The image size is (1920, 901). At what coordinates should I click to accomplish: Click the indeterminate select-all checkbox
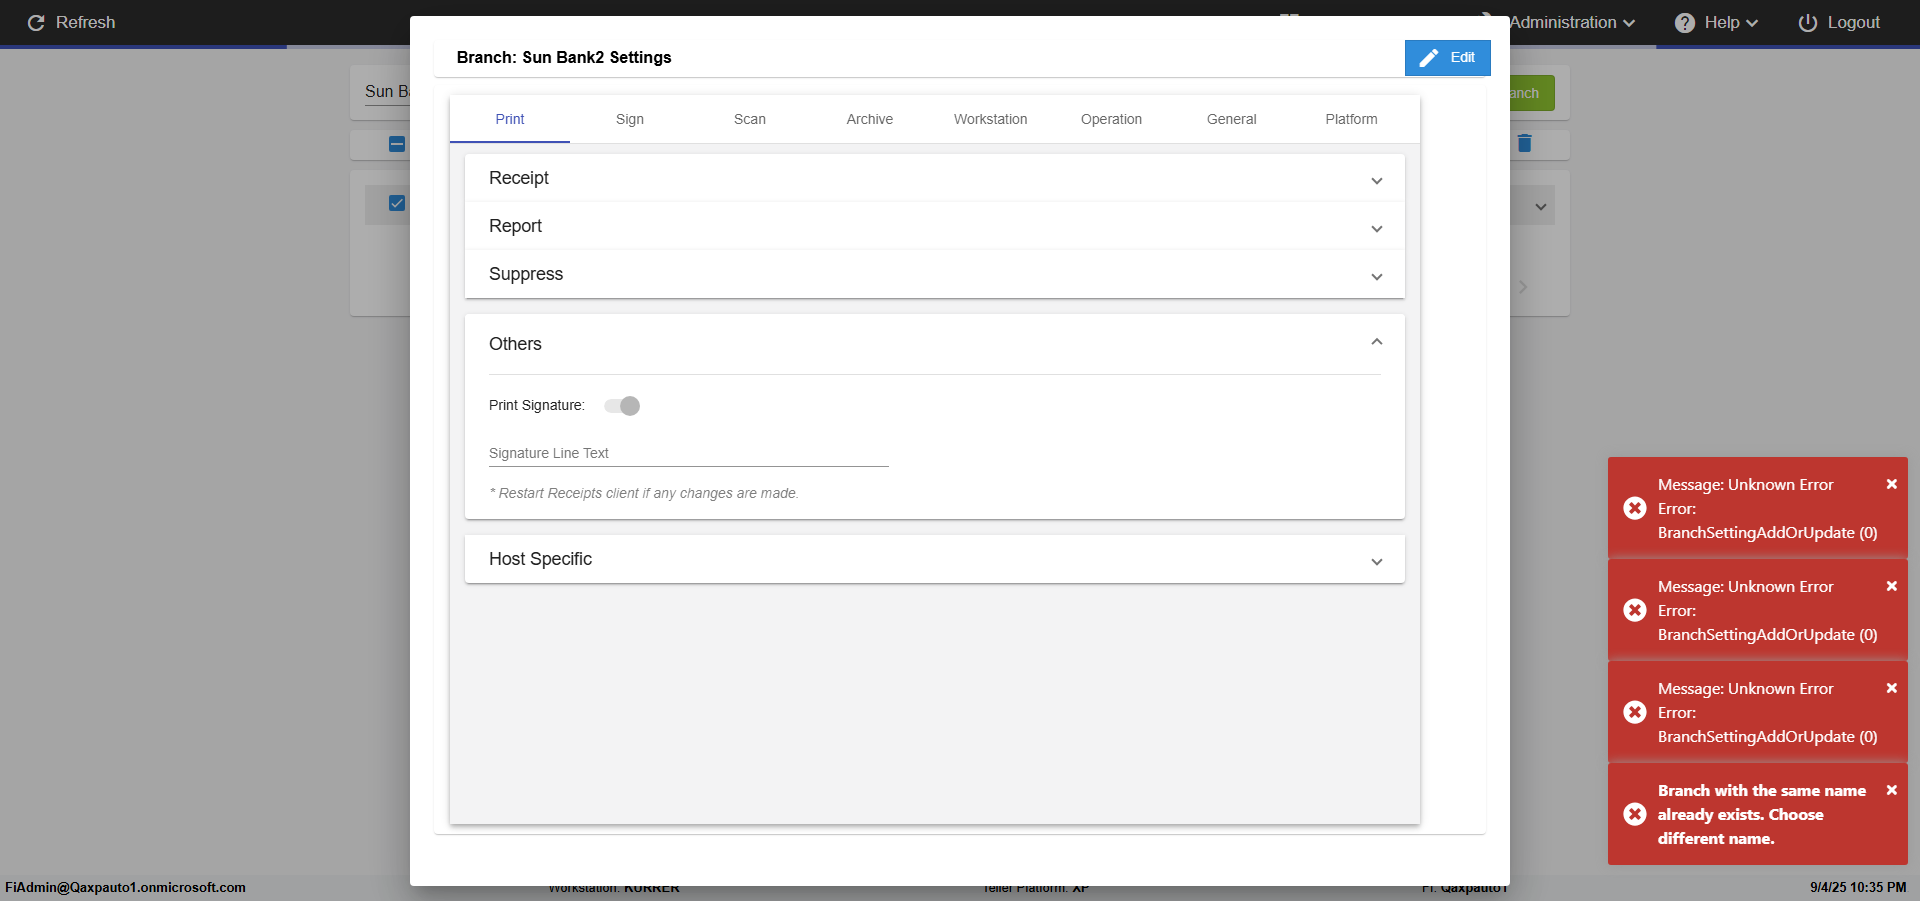[x=397, y=144]
